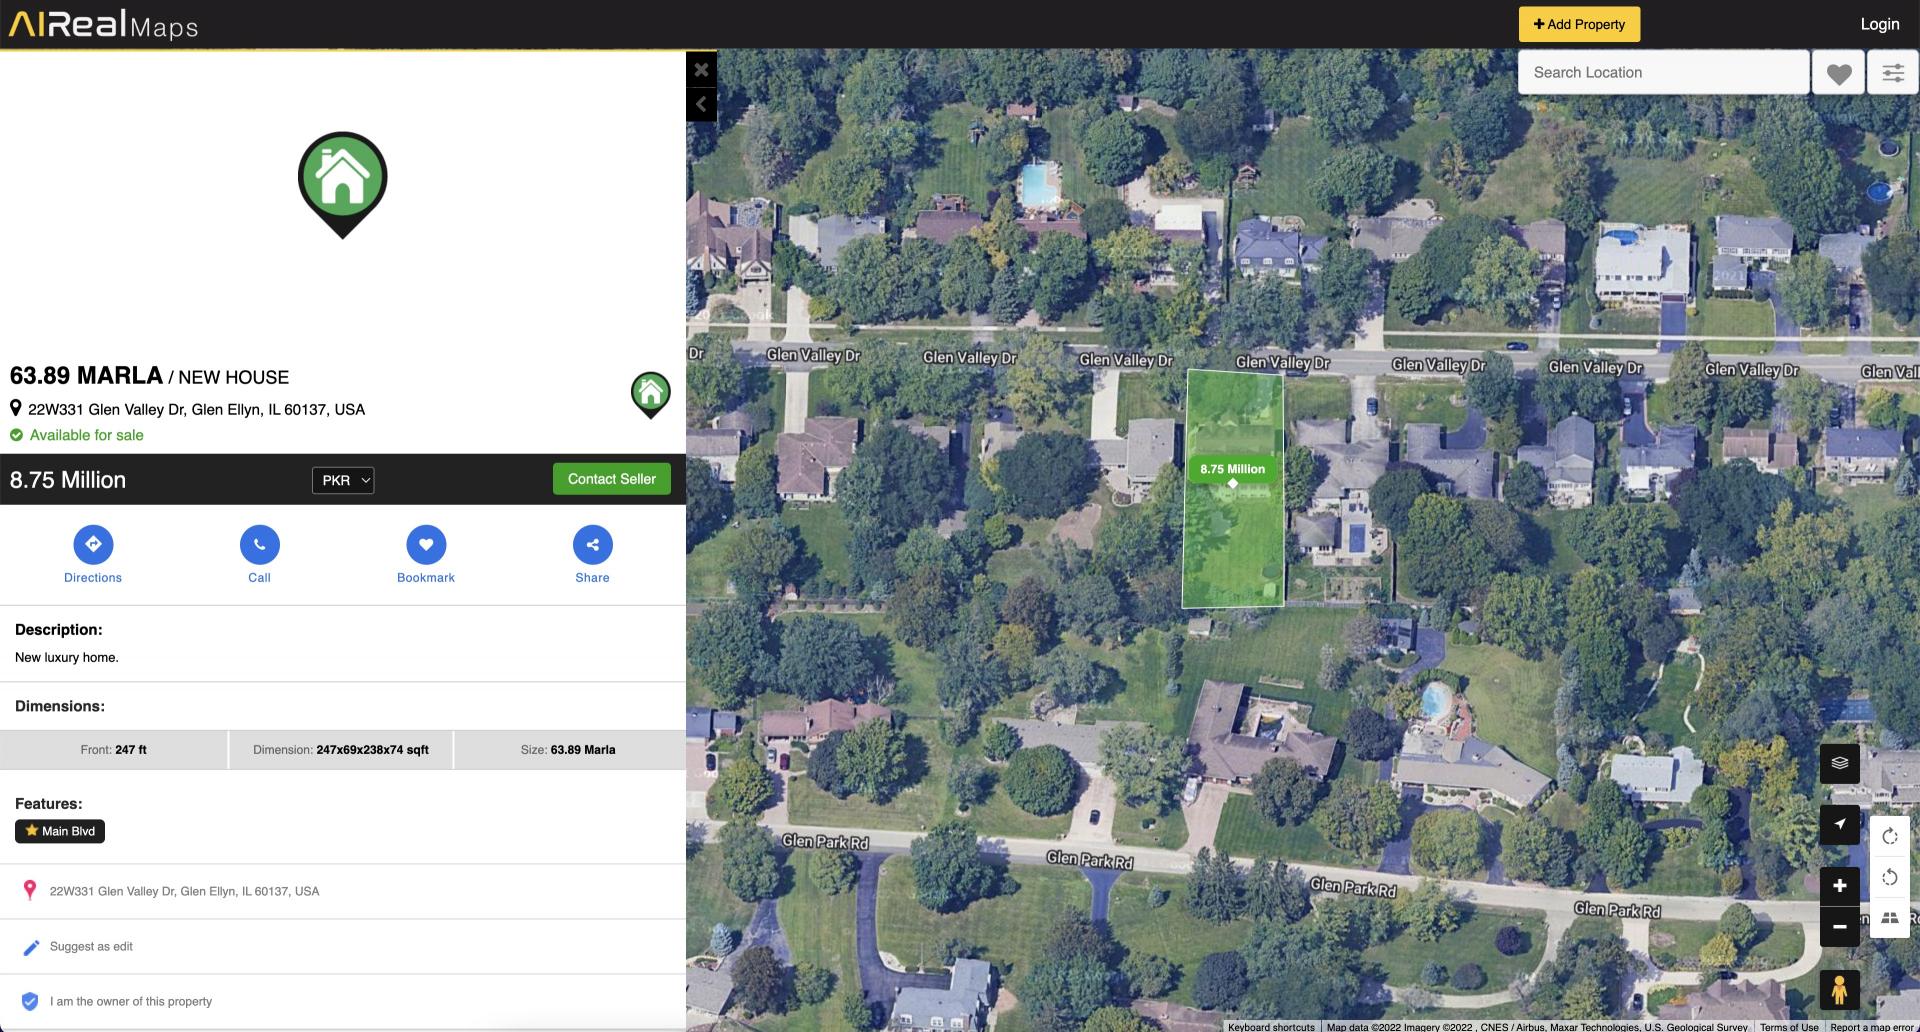The image size is (1920, 1032).
Task: Rotate the map counterclockwise
Action: tap(1889, 877)
